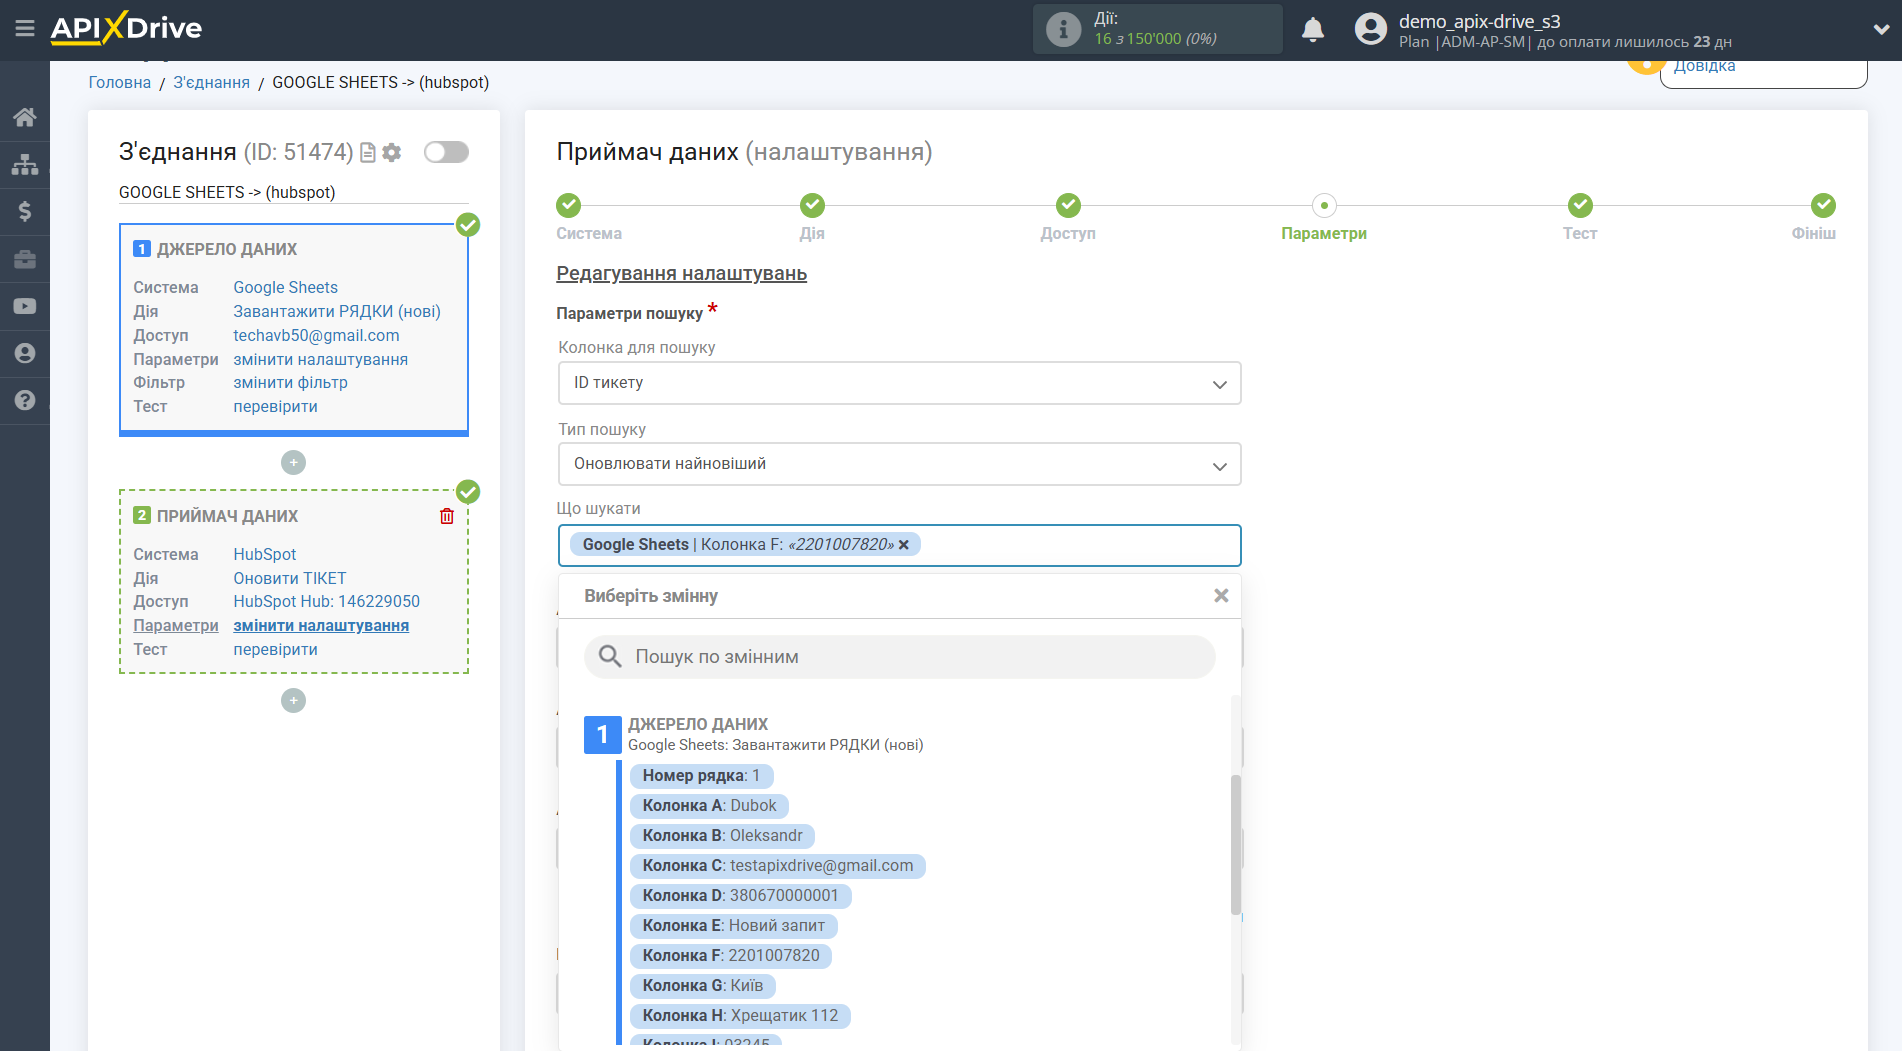This screenshot has height=1051, width=1902.
Task: Delete the data receiver block
Action: click(x=447, y=516)
